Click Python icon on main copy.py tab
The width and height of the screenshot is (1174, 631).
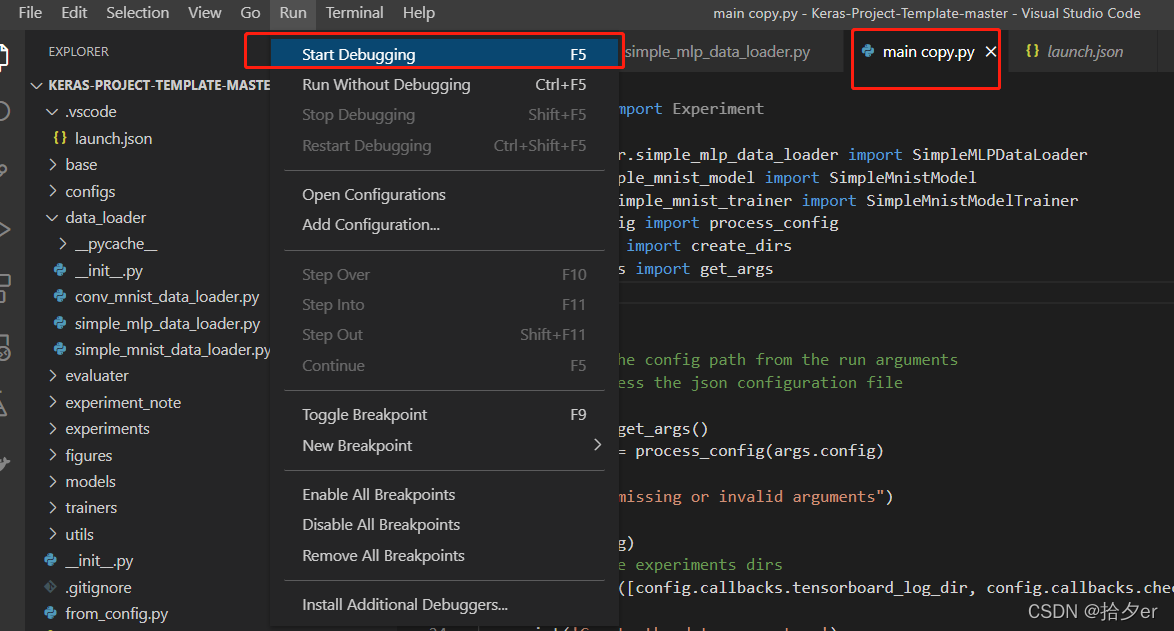[868, 51]
